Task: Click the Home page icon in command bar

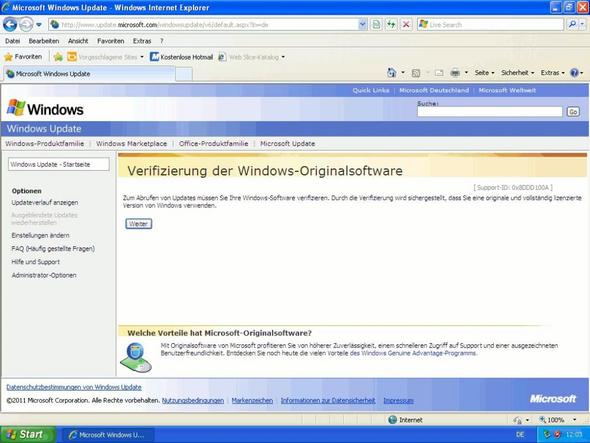Action: click(x=391, y=73)
